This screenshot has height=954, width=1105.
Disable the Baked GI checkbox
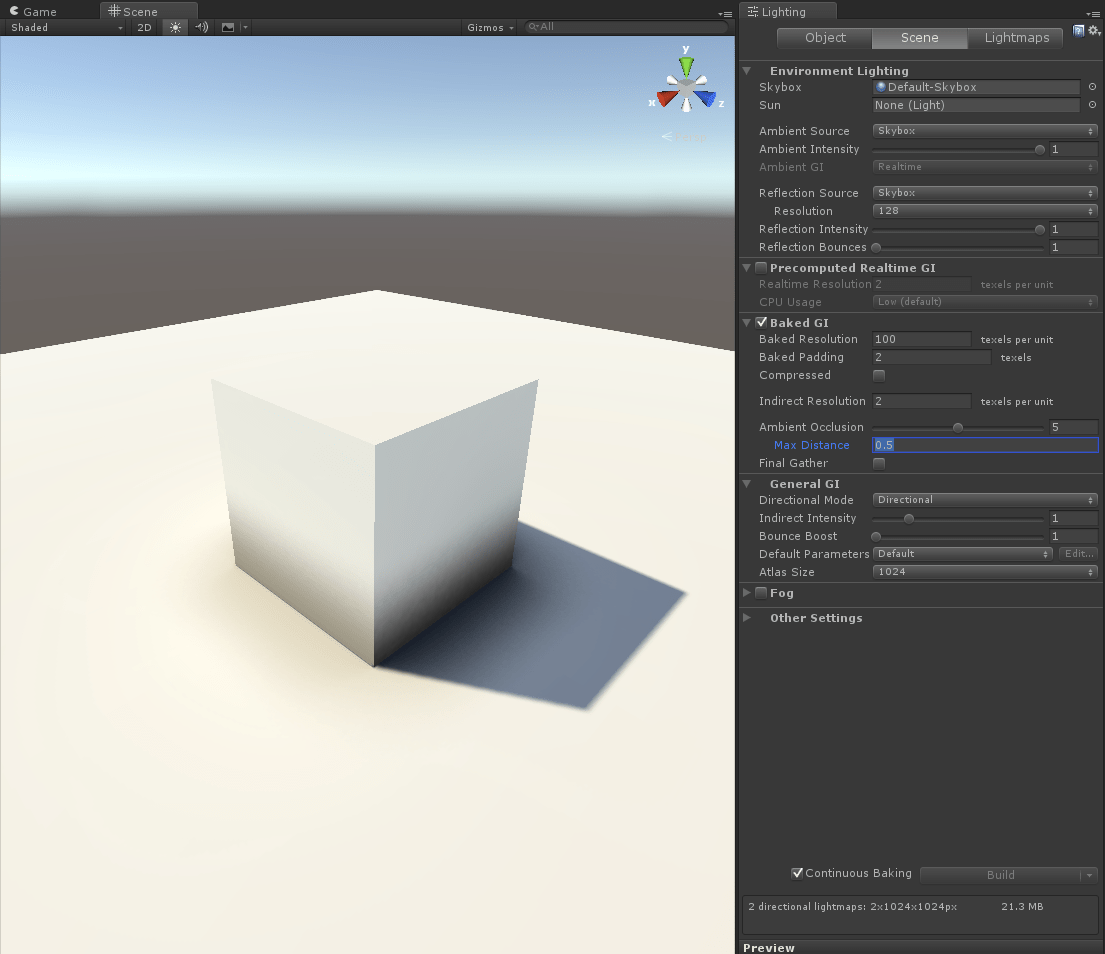(760, 322)
